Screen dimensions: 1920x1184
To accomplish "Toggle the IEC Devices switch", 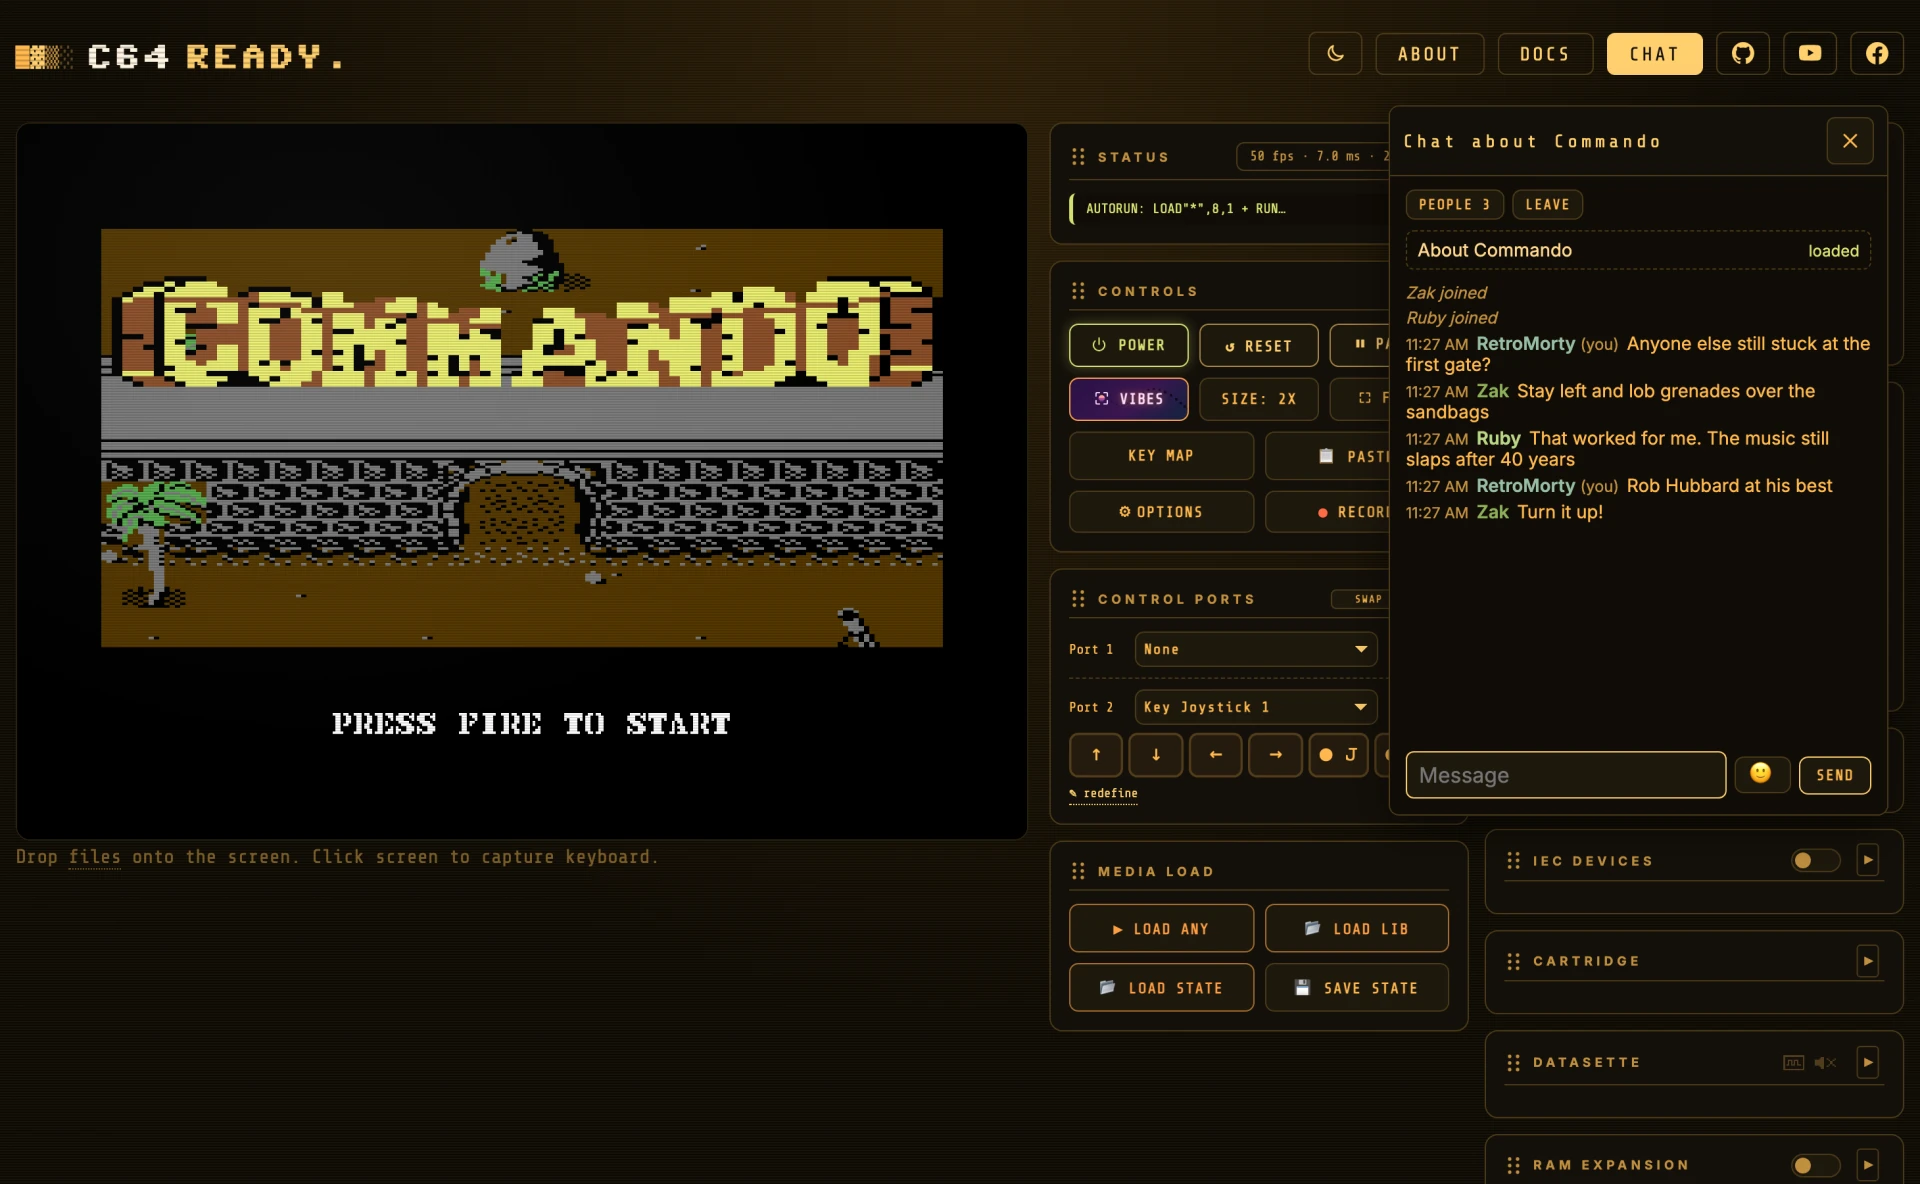I will 1815,860.
